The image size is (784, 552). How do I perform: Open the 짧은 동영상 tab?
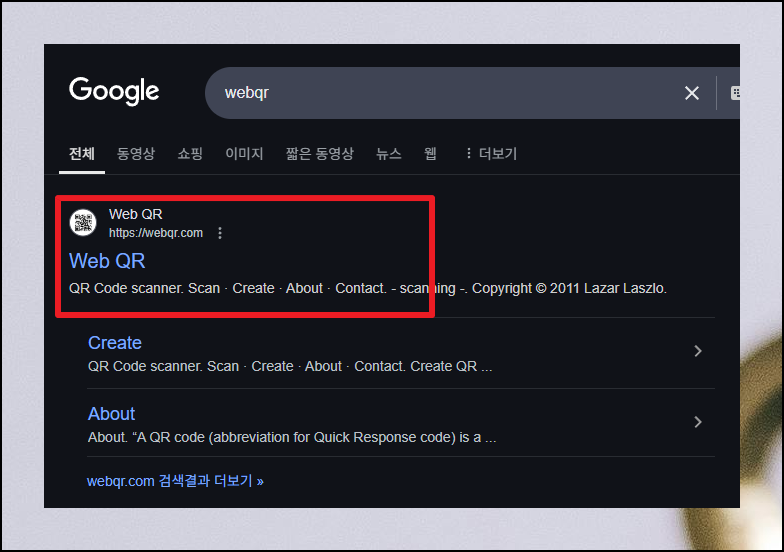click(320, 154)
